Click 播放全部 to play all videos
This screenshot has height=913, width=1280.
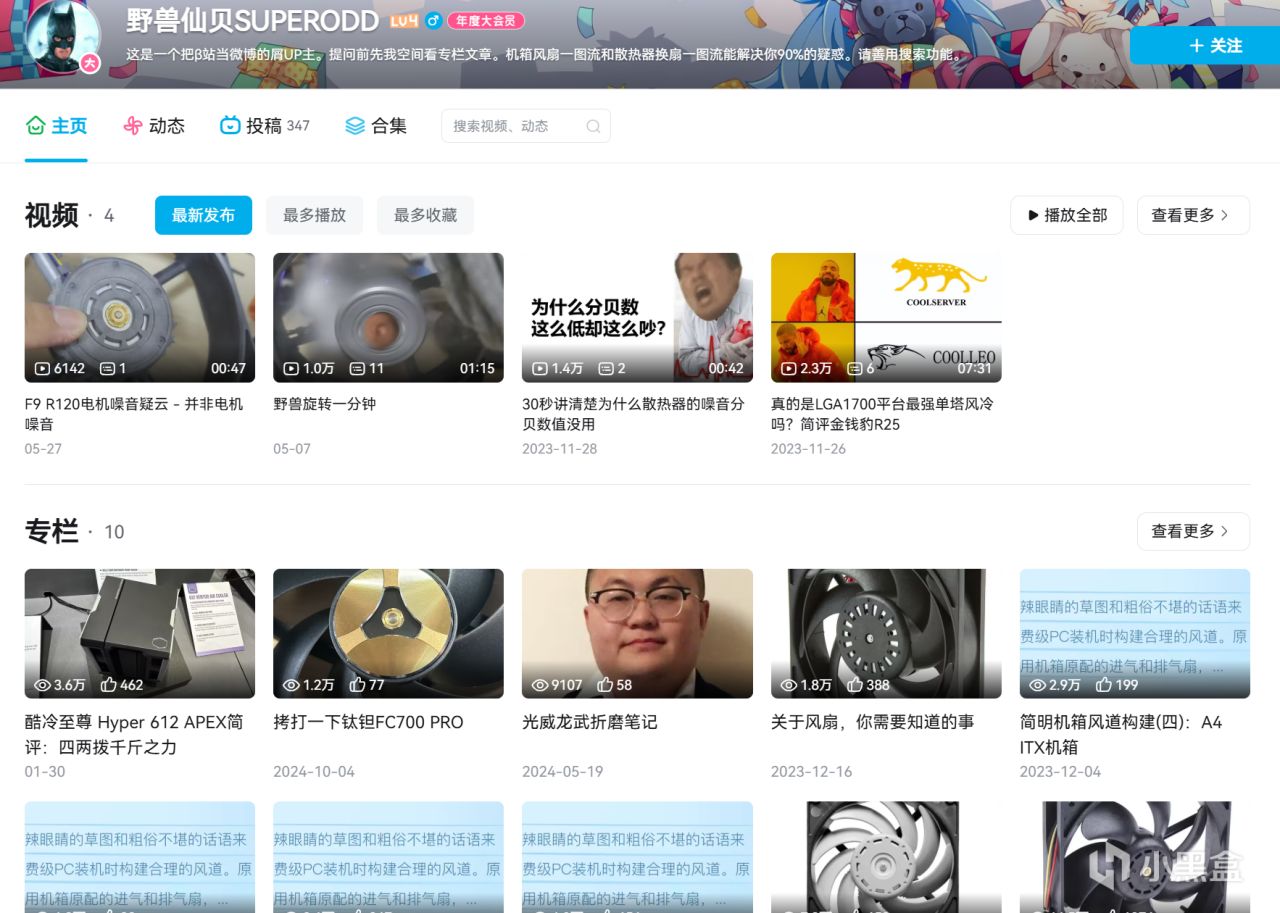(1067, 215)
